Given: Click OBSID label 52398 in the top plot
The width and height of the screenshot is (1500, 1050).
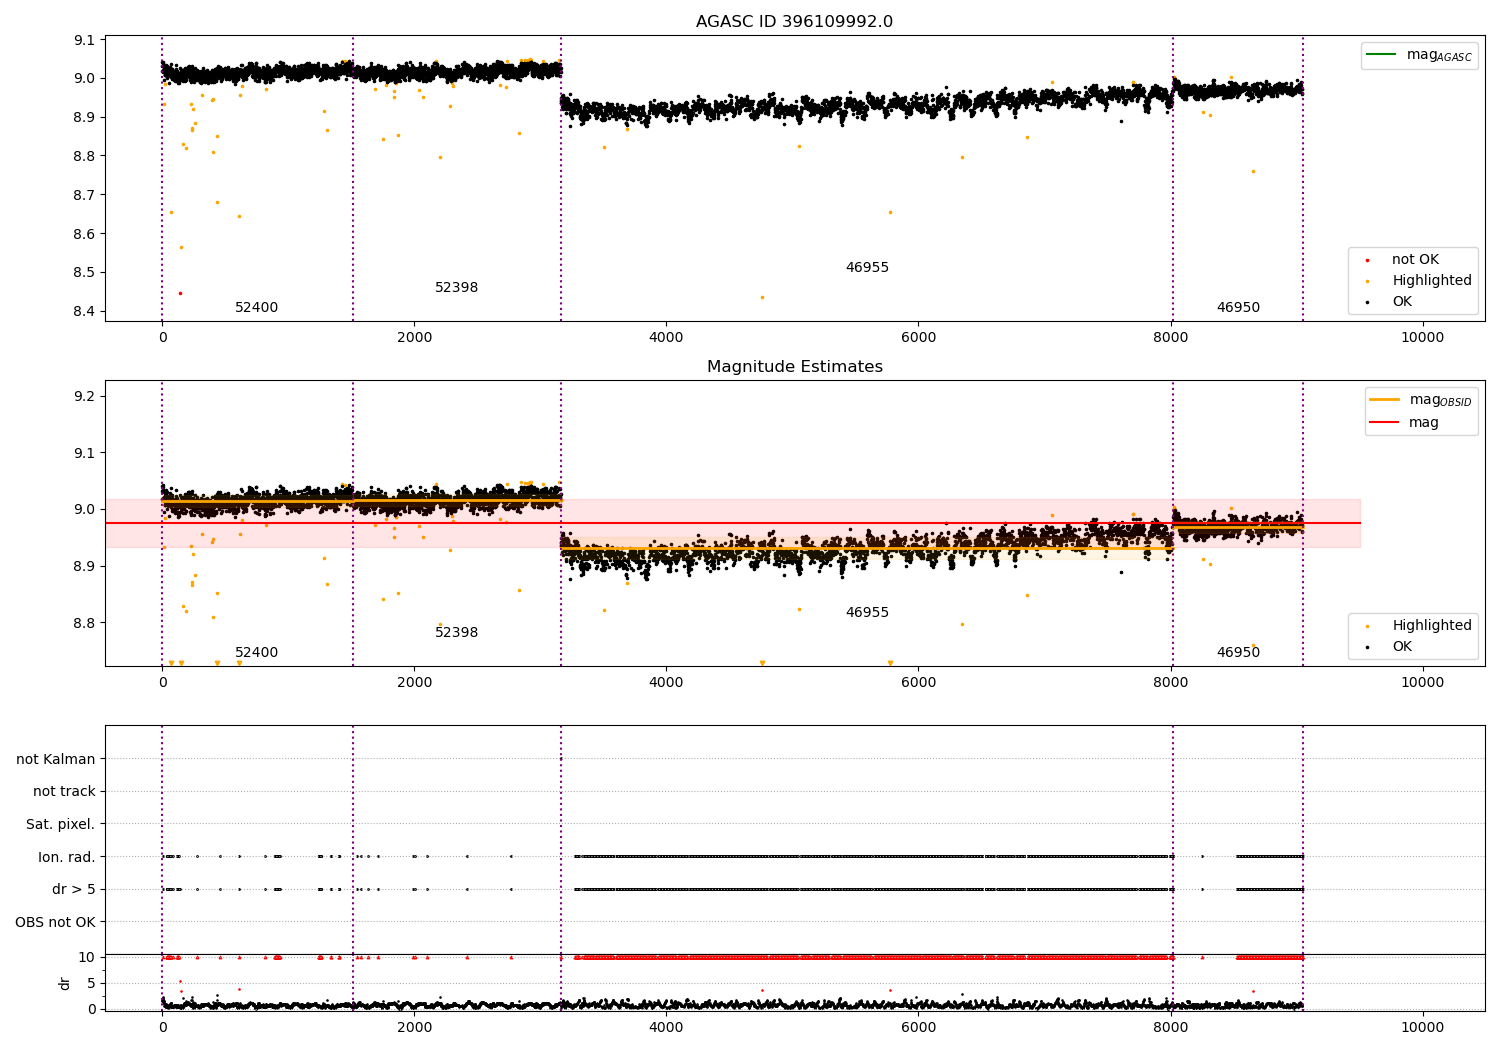Looking at the screenshot, I should [456, 288].
